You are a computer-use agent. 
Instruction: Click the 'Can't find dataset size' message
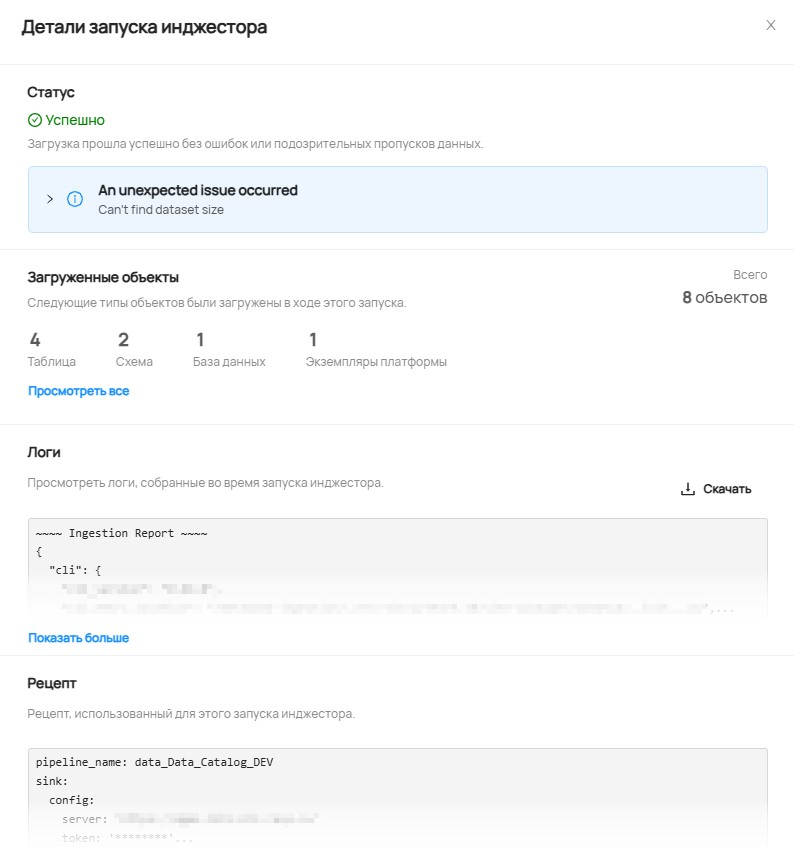pos(160,210)
